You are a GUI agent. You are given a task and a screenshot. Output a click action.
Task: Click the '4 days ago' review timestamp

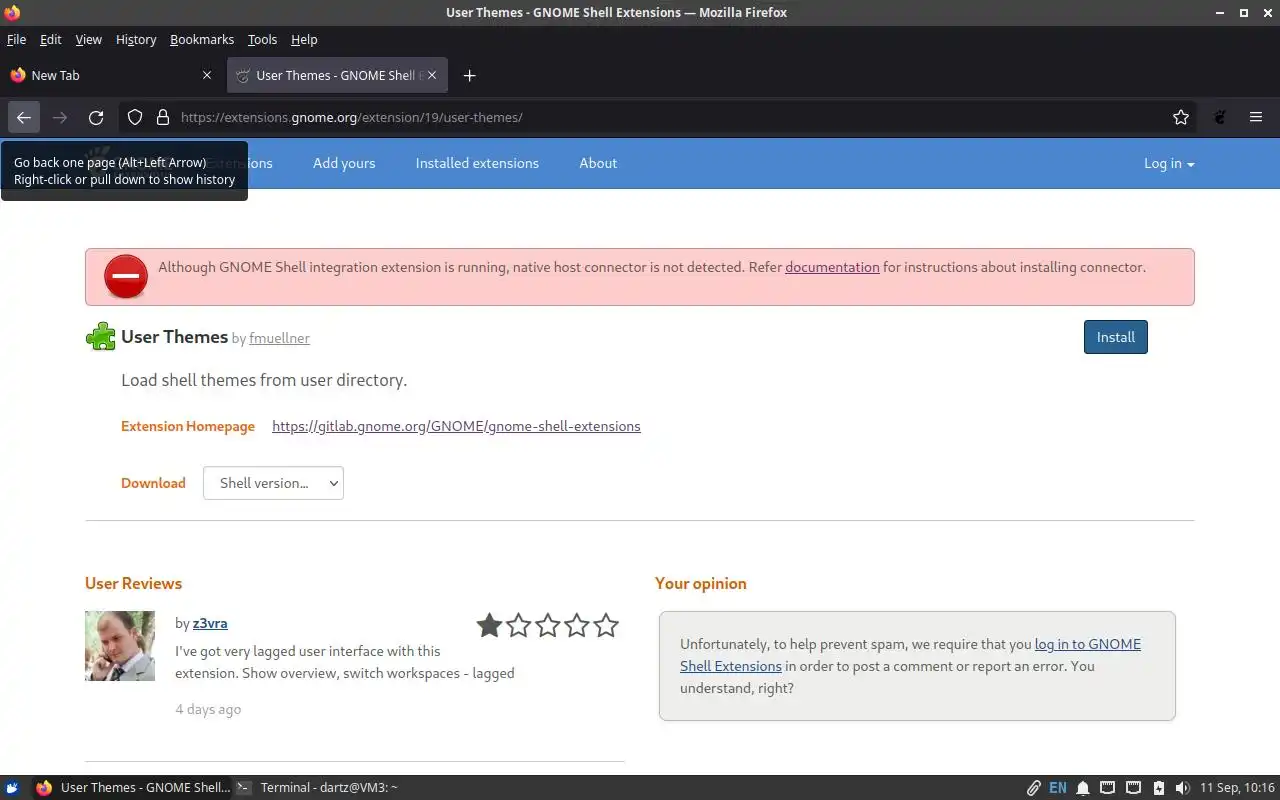(x=208, y=709)
